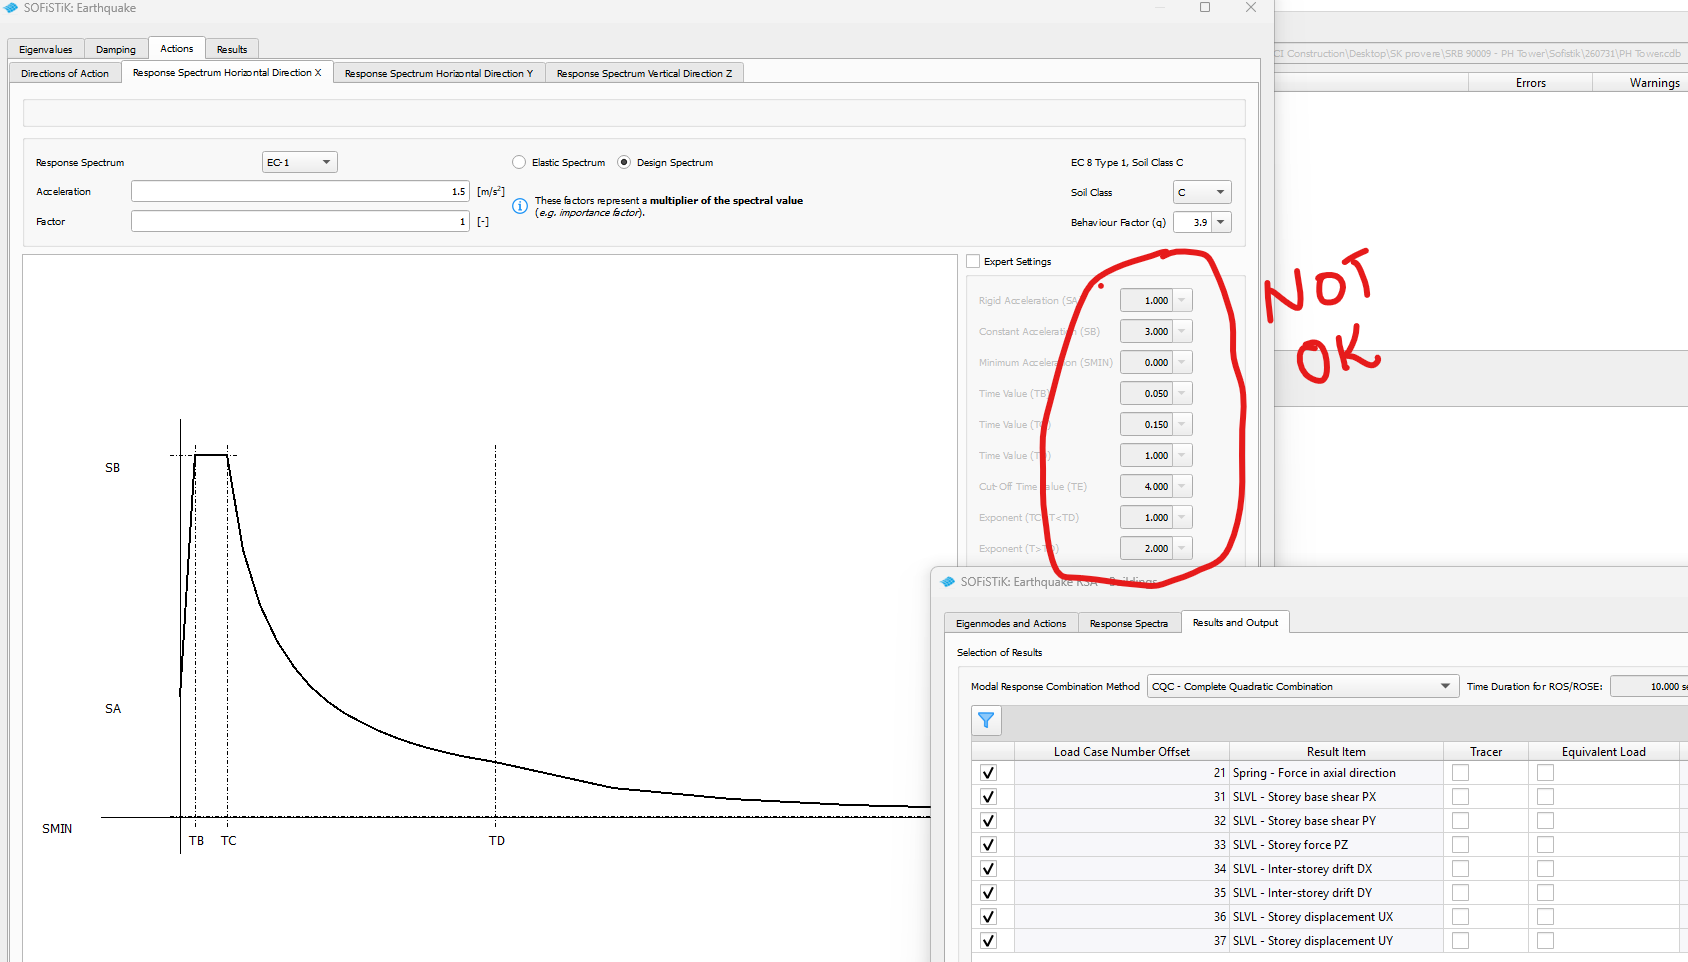
Task: Tick the Tracer box for Inter-storey drift DY
Action: (1460, 893)
